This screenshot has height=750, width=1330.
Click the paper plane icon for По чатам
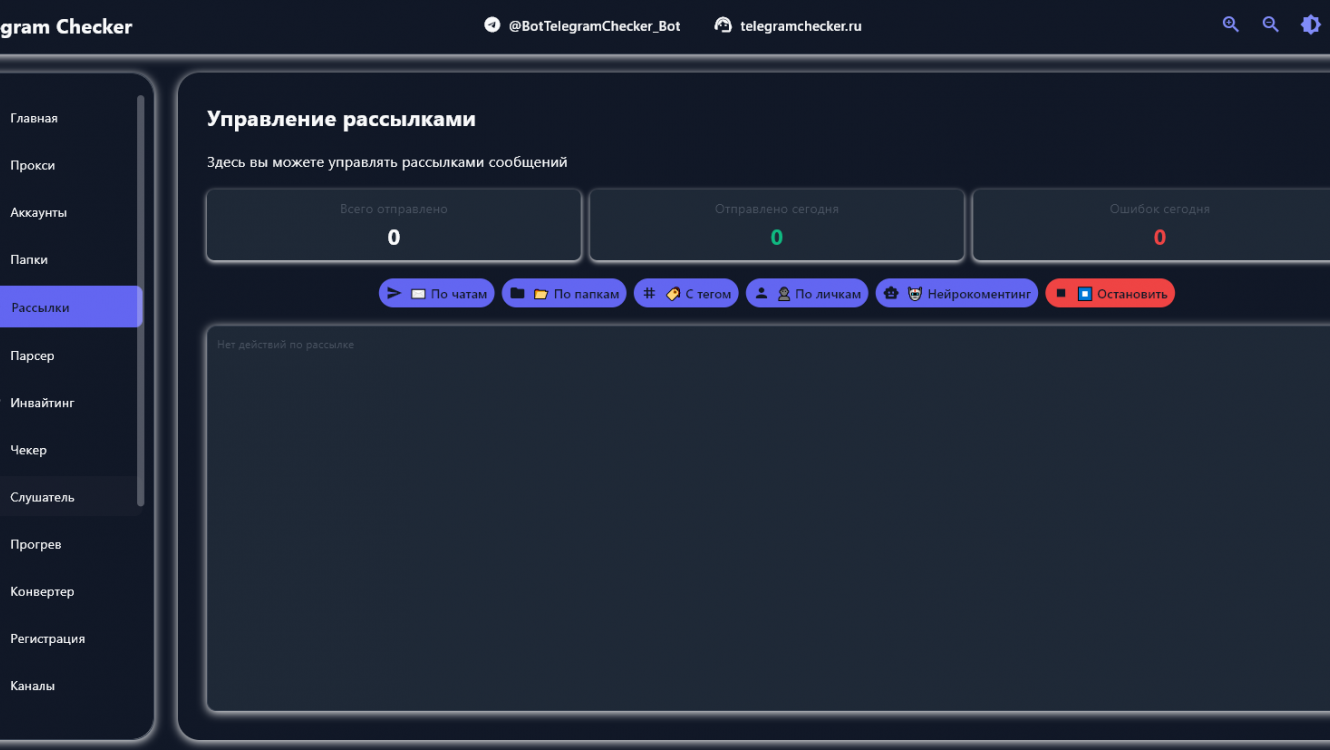[394, 293]
